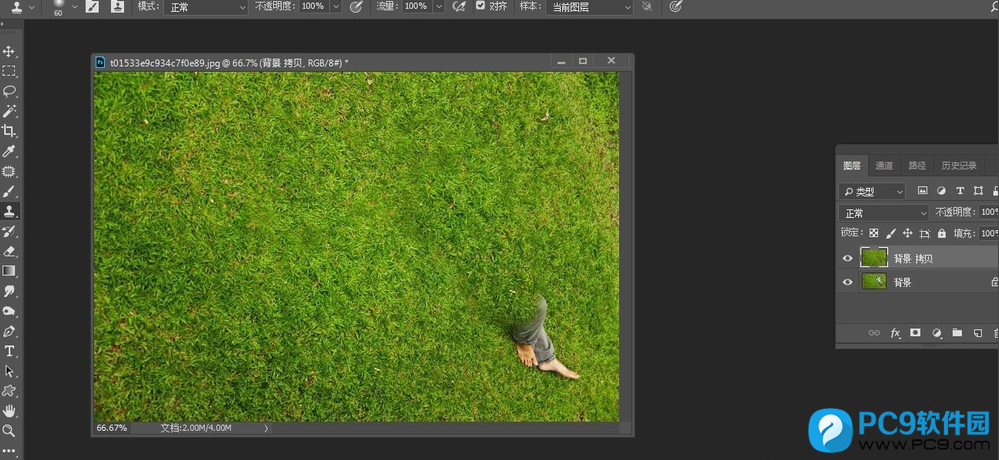
Task: Select the Path Selection tool
Action: [x=9, y=371]
